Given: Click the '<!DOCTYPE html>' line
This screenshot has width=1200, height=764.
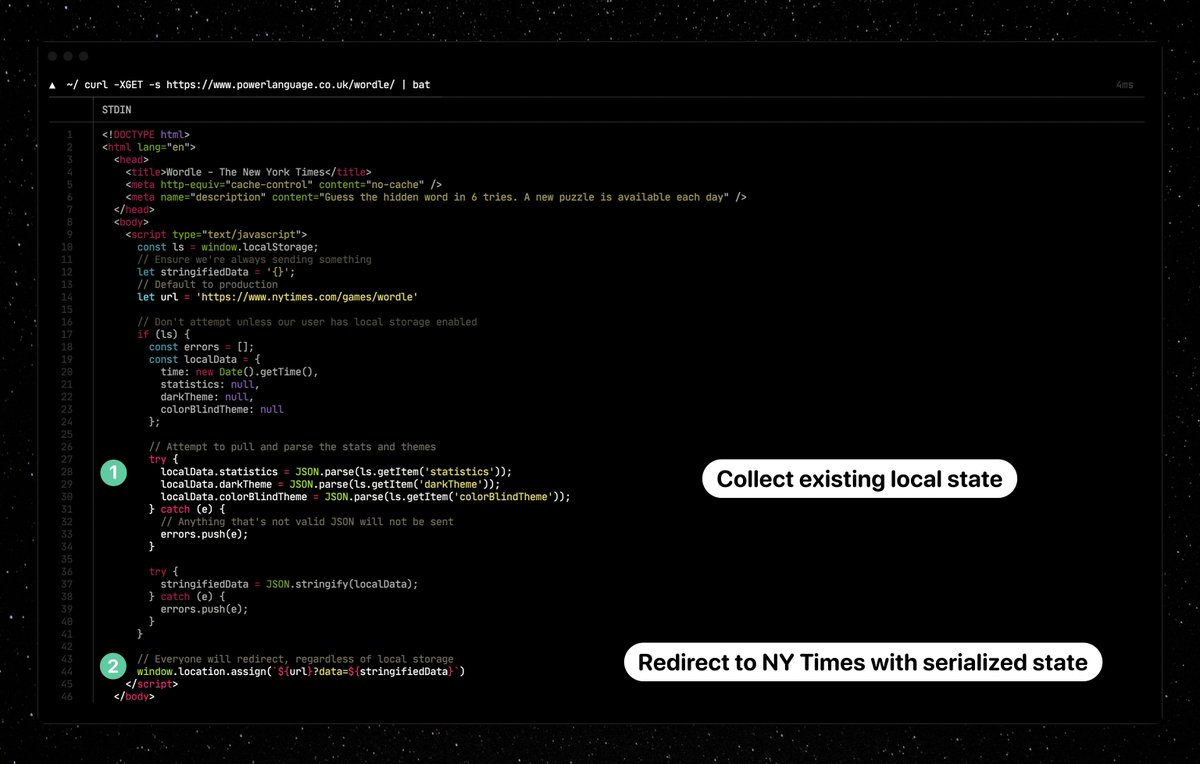Looking at the screenshot, I should (145, 134).
